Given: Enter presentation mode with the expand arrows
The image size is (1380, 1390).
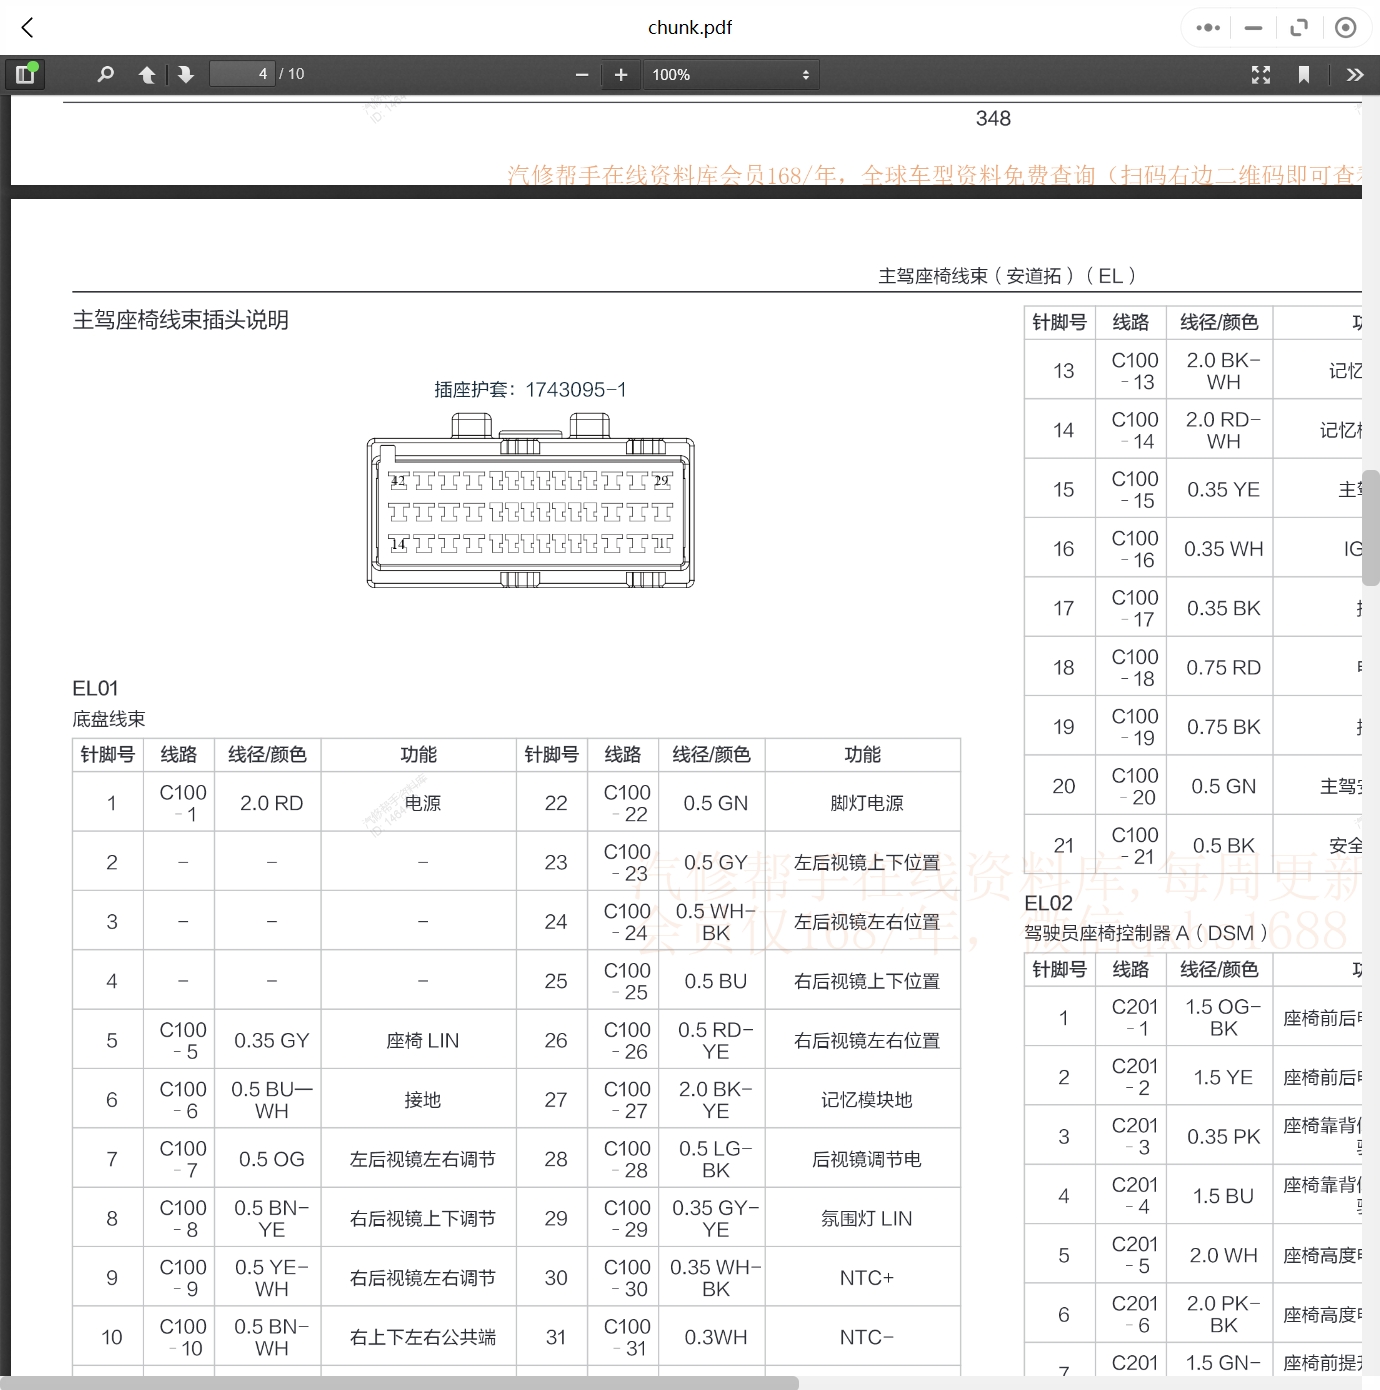Looking at the screenshot, I should [x=1260, y=74].
